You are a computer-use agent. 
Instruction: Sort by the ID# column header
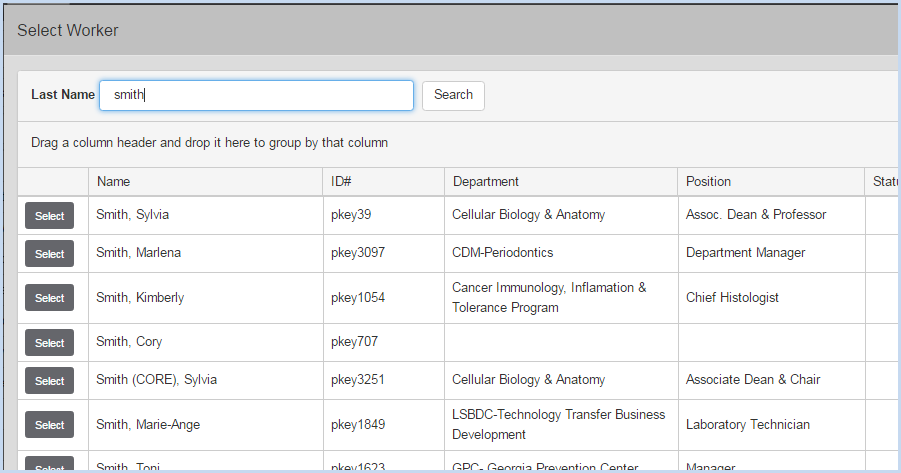[341, 182]
